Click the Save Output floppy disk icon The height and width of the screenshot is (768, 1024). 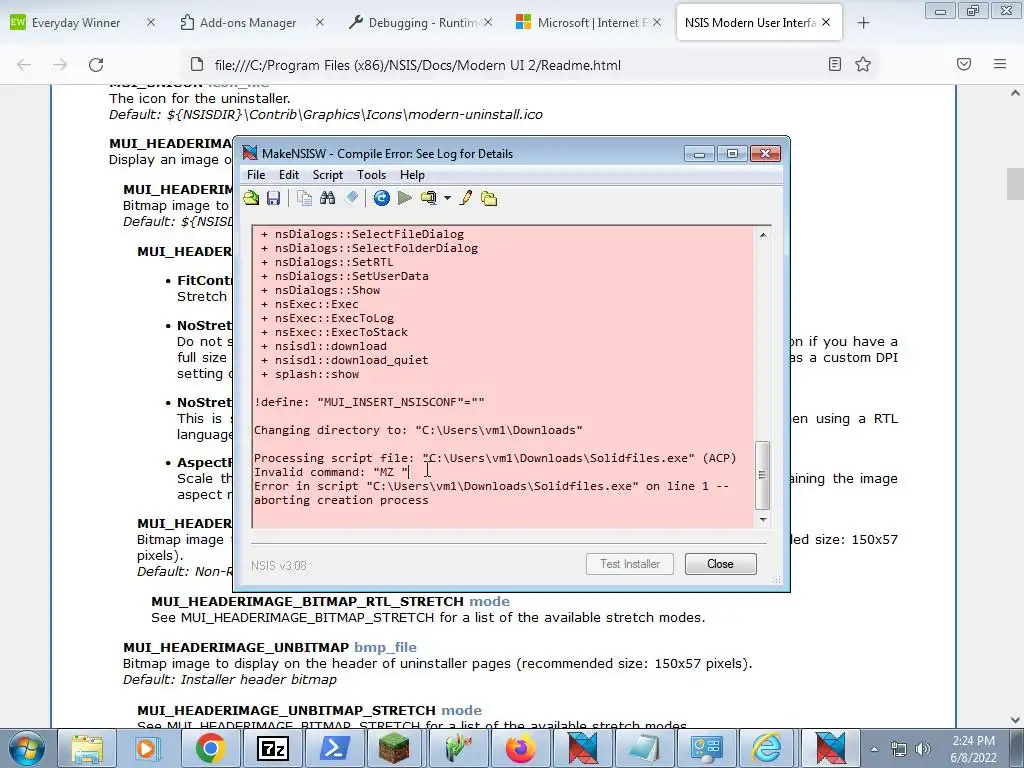point(274,198)
